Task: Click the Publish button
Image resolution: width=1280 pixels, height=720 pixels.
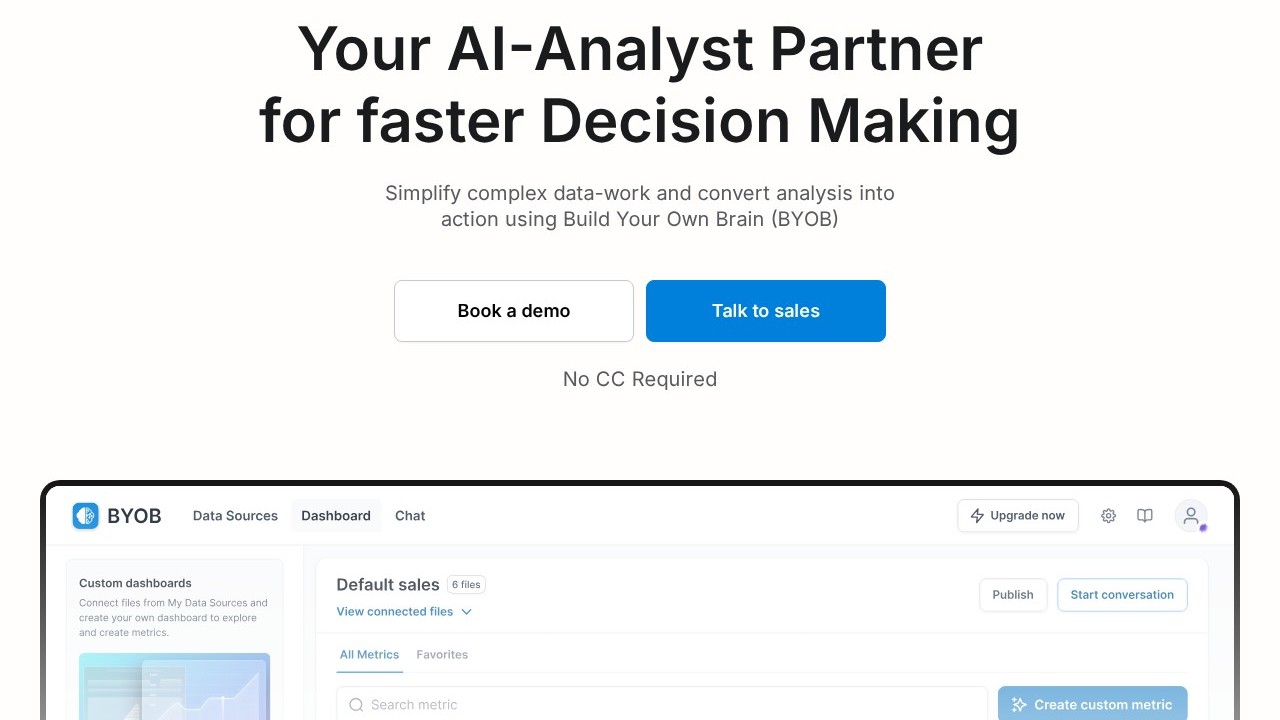Action: point(1013,595)
